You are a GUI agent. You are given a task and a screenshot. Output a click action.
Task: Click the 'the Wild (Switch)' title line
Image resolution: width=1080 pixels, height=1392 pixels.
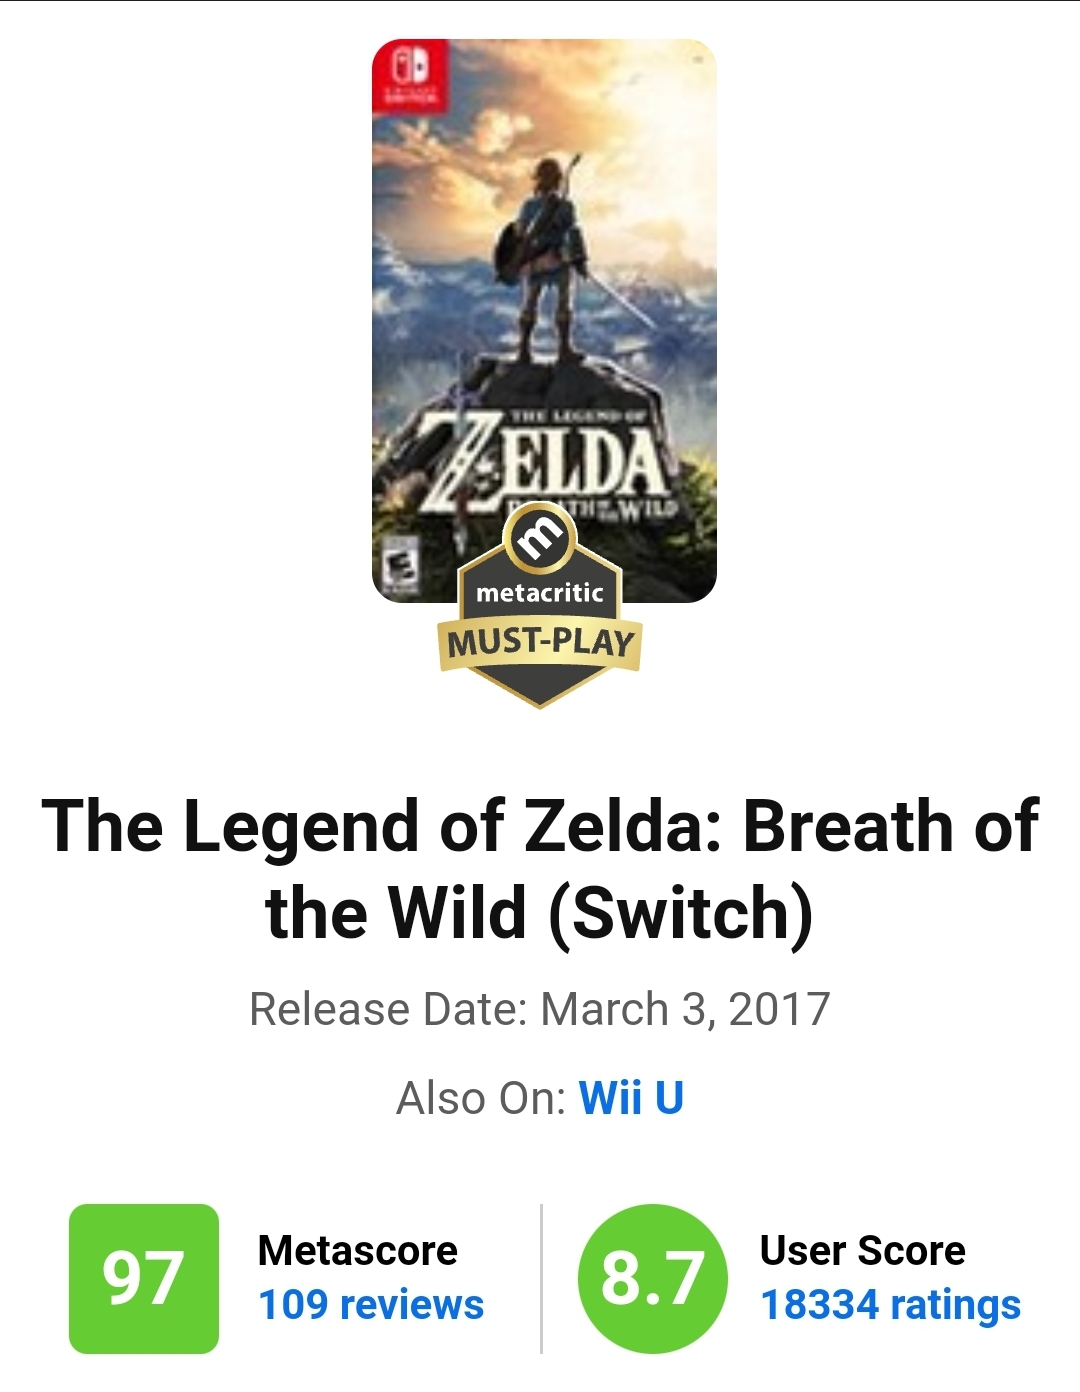pyautogui.click(x=540, y=913)
